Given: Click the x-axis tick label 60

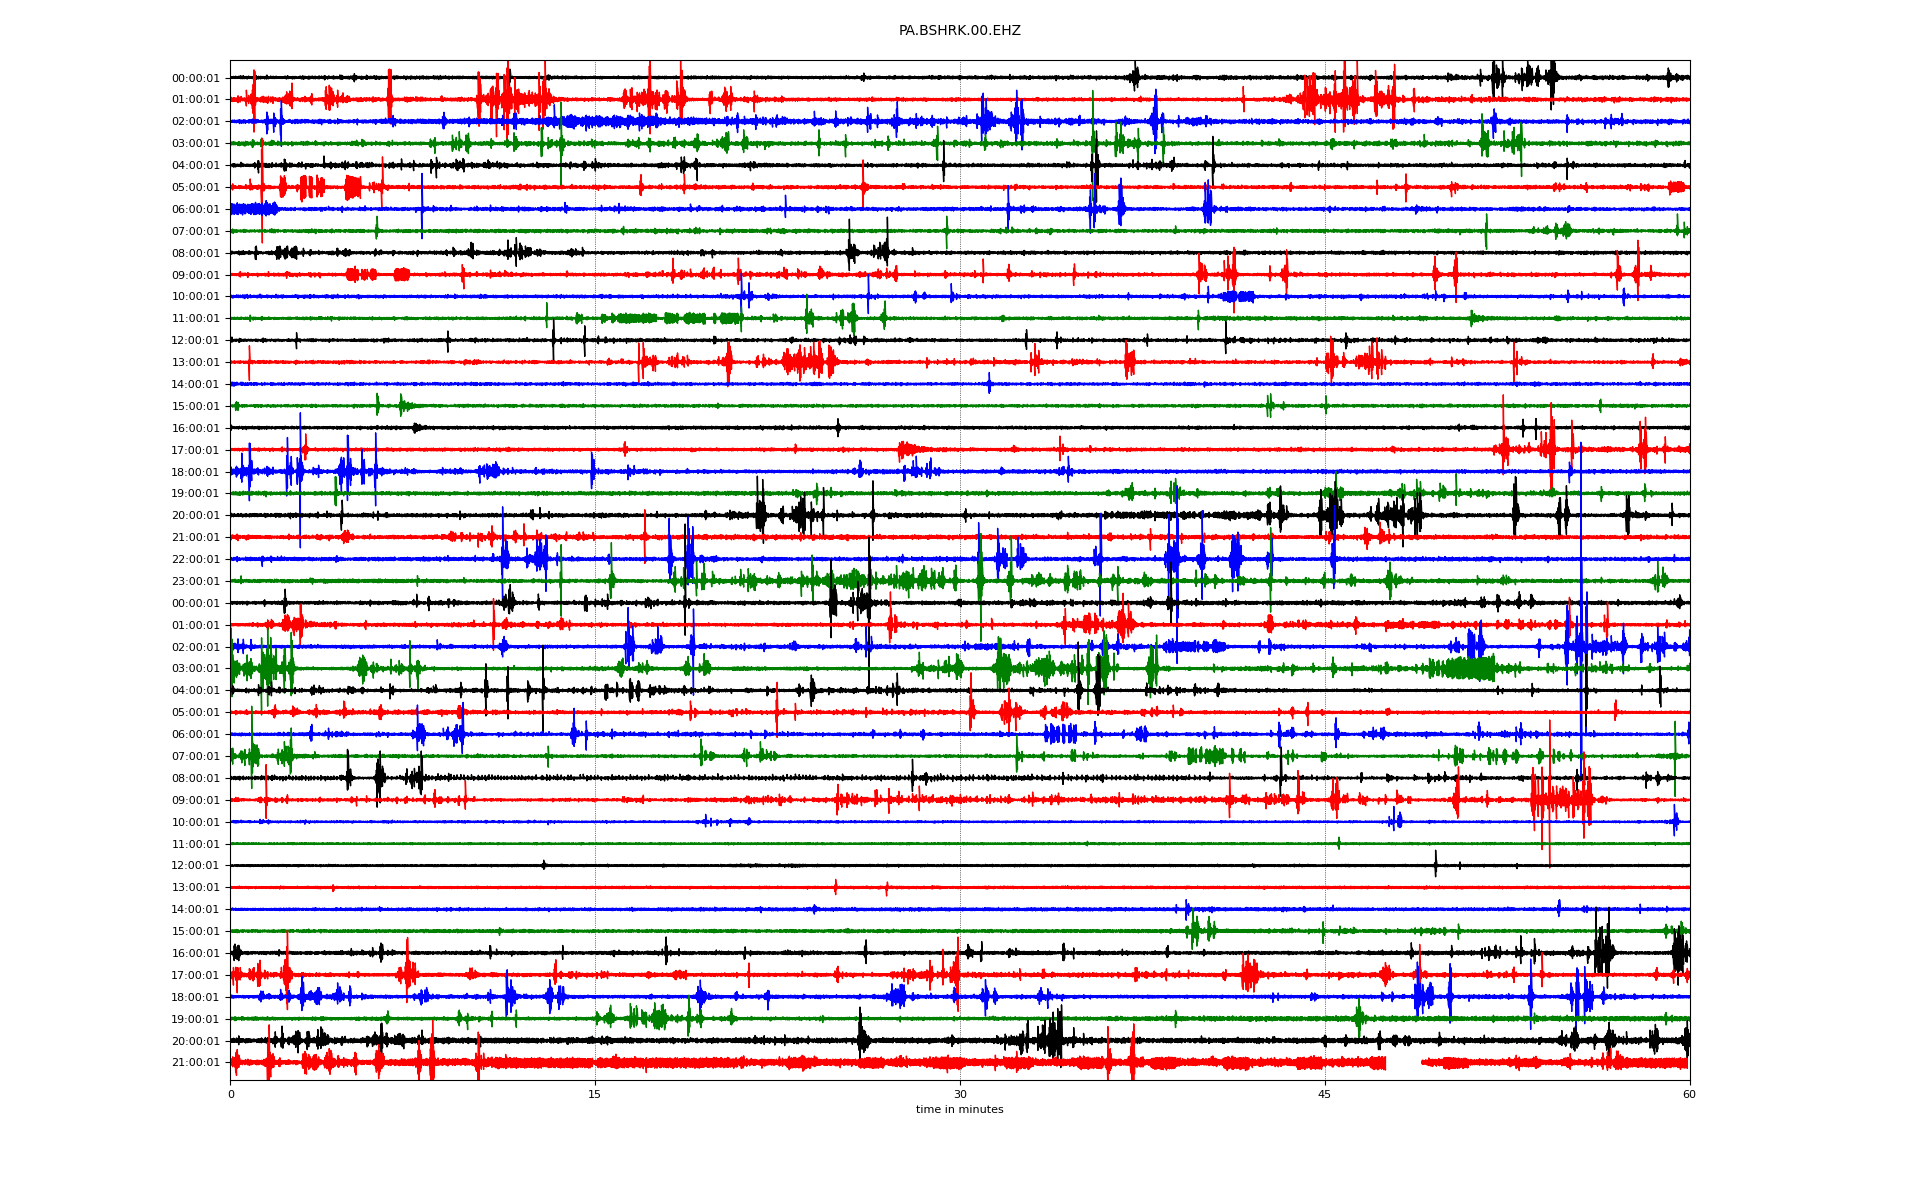Looking at the screenshot, I should pyautogui.click(x=1689, y=1094).
